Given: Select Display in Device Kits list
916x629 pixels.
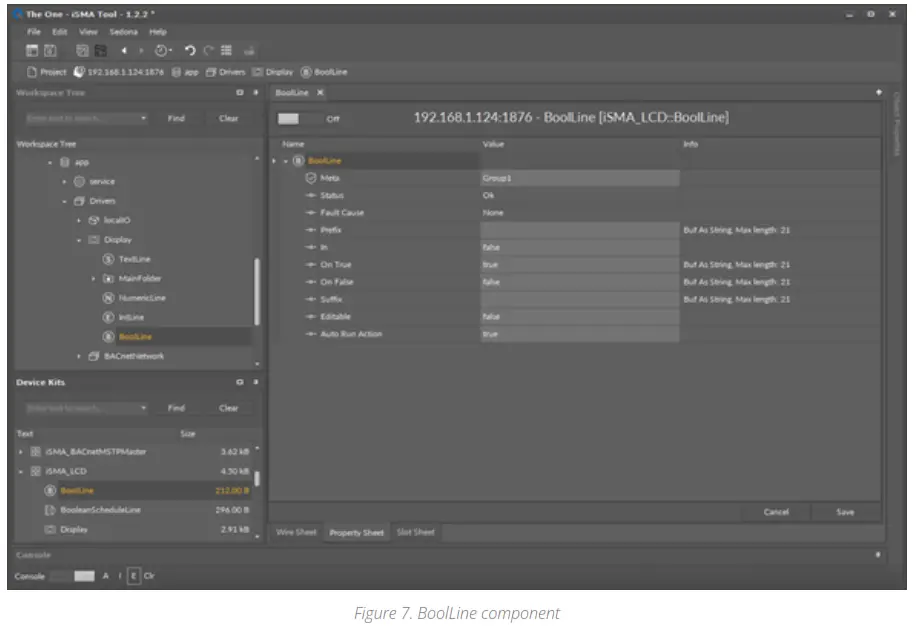Looking at the screenshot, I should pyautogui.click(x=74, y=529).
